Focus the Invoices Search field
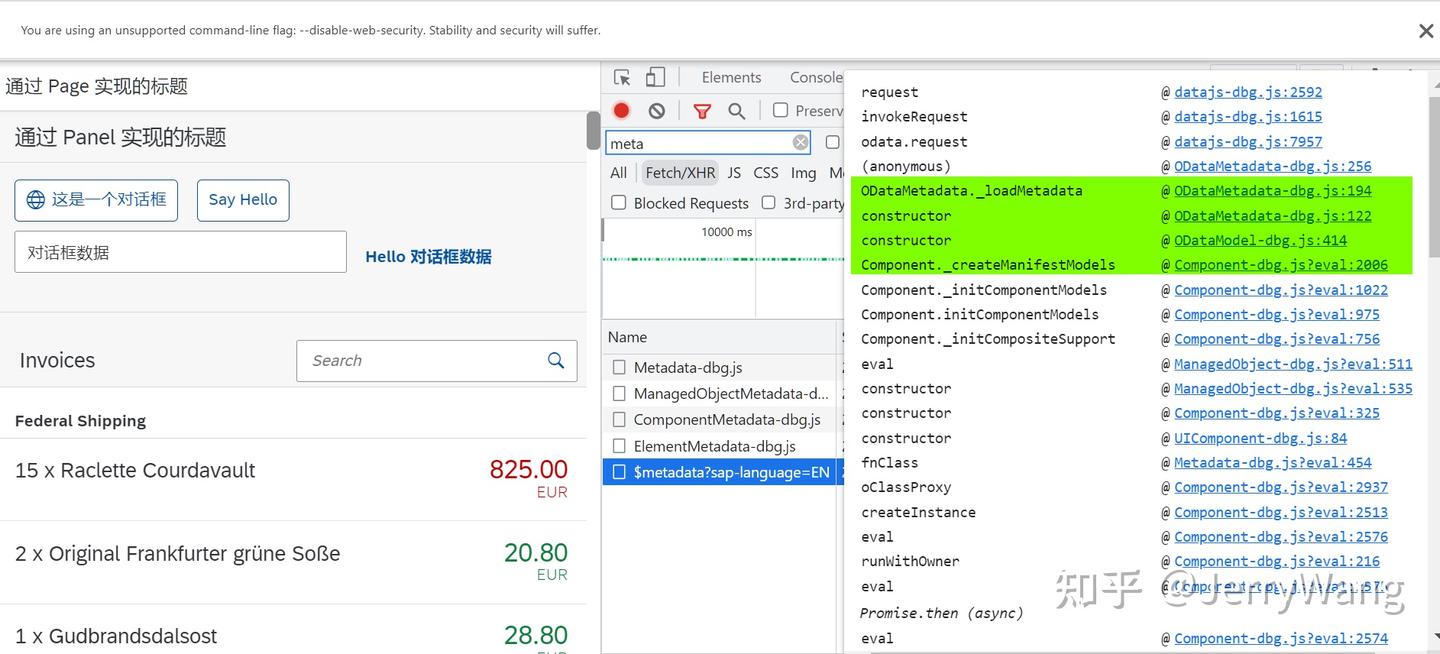This screenshot has width=1440, height=654. (437, 360)
